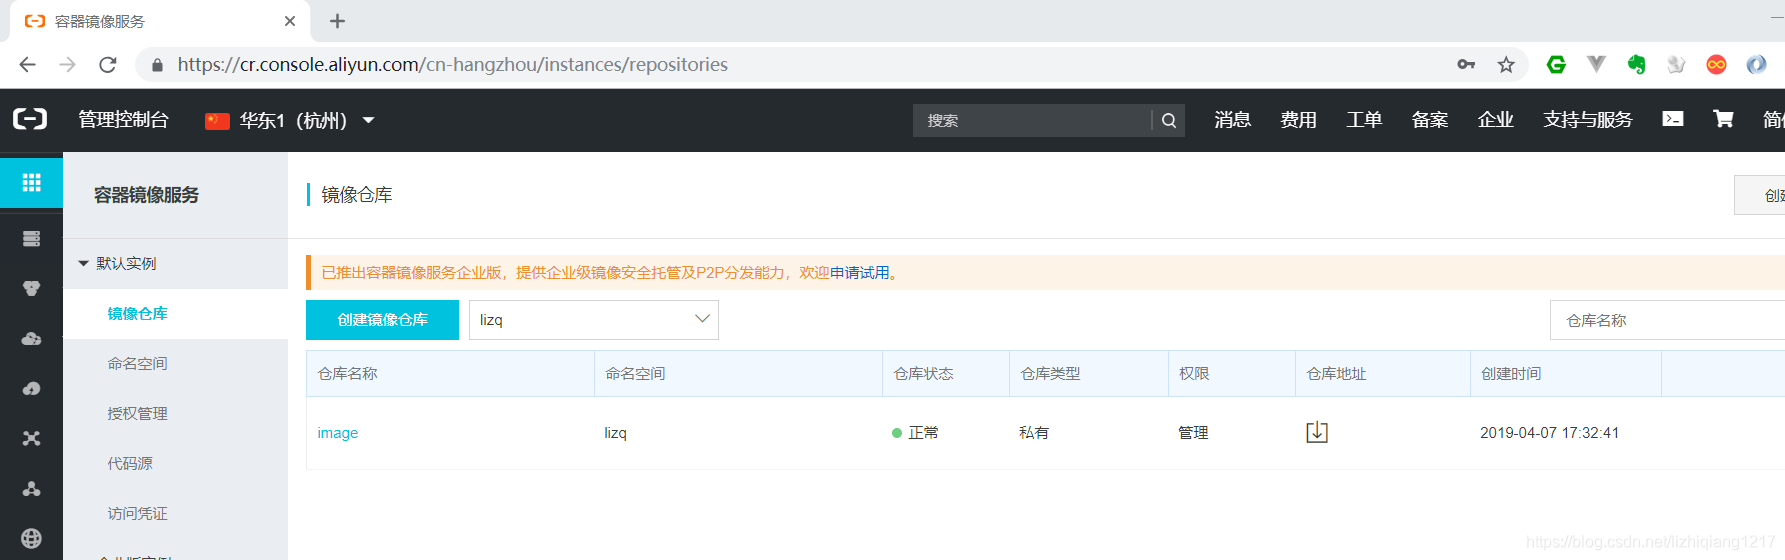Click the 创建镜像仓库 button
1785x560 pixels.
point(382,320)
